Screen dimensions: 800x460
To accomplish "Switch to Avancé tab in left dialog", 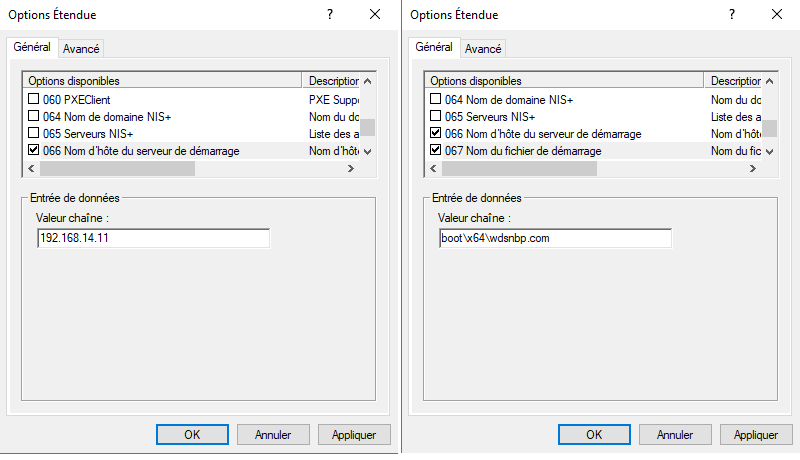I will [82, 48].
